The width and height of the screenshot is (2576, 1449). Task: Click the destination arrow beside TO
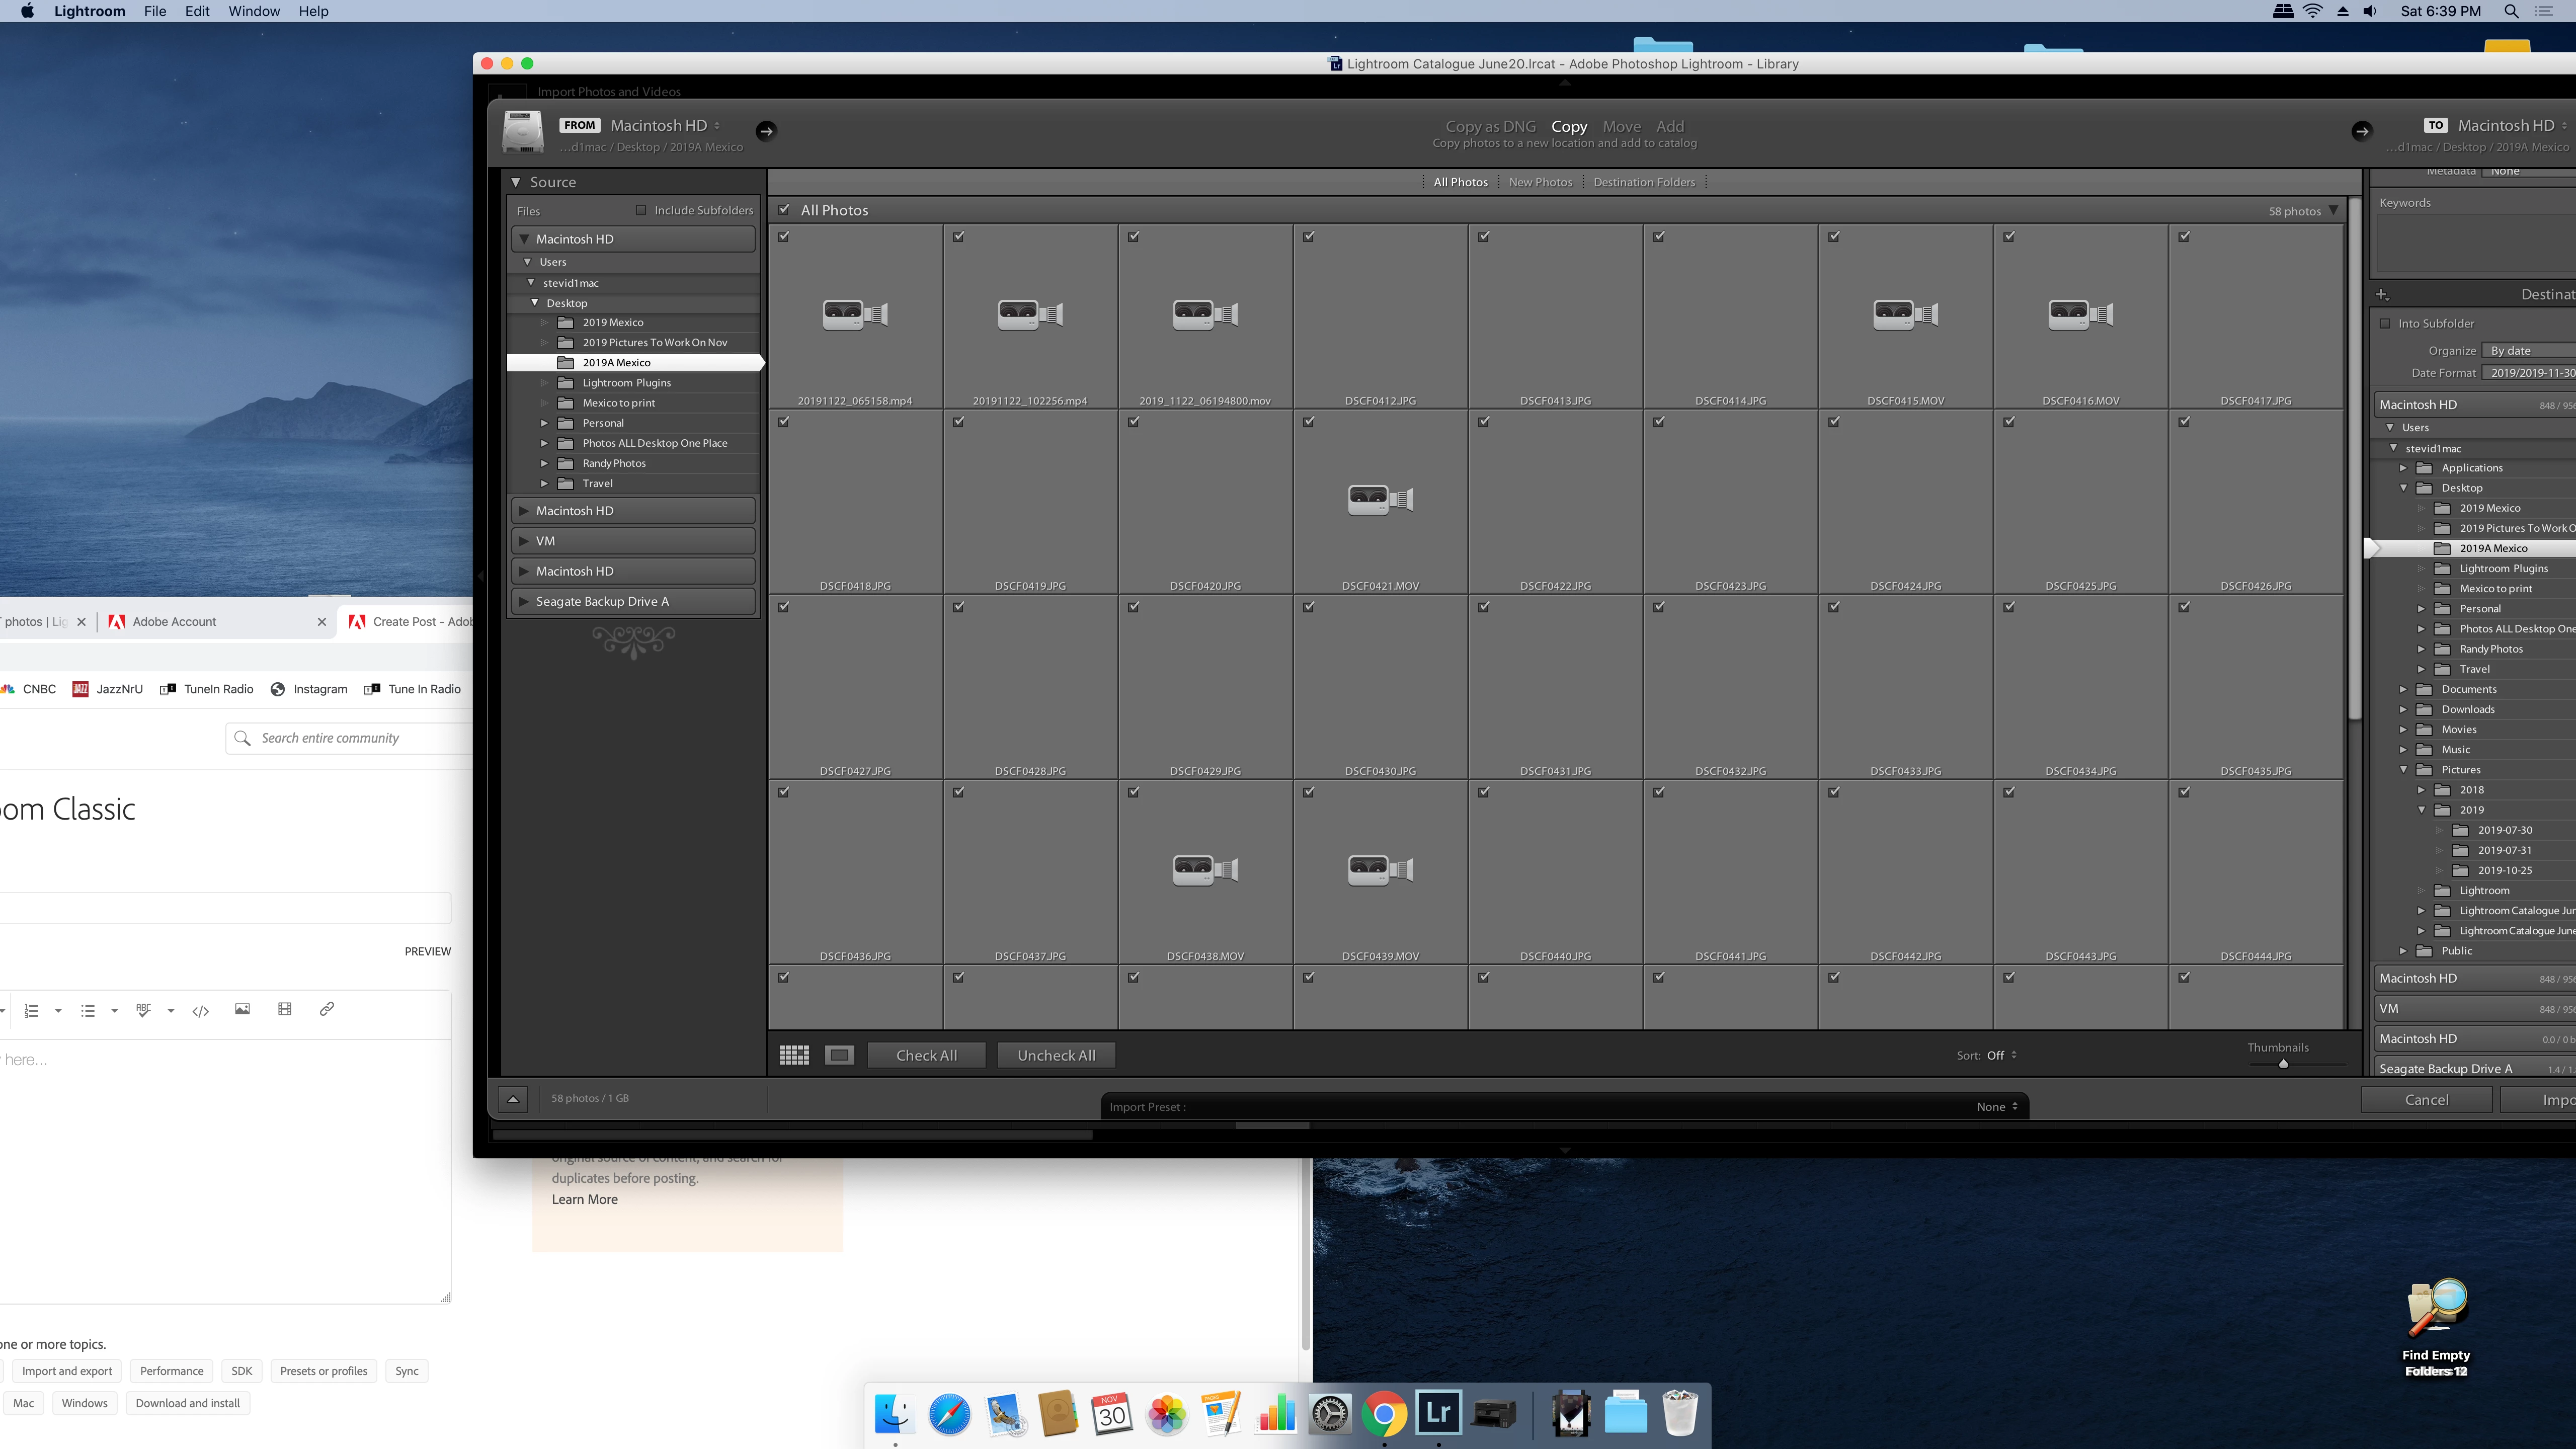click(x=2362, y=131)
